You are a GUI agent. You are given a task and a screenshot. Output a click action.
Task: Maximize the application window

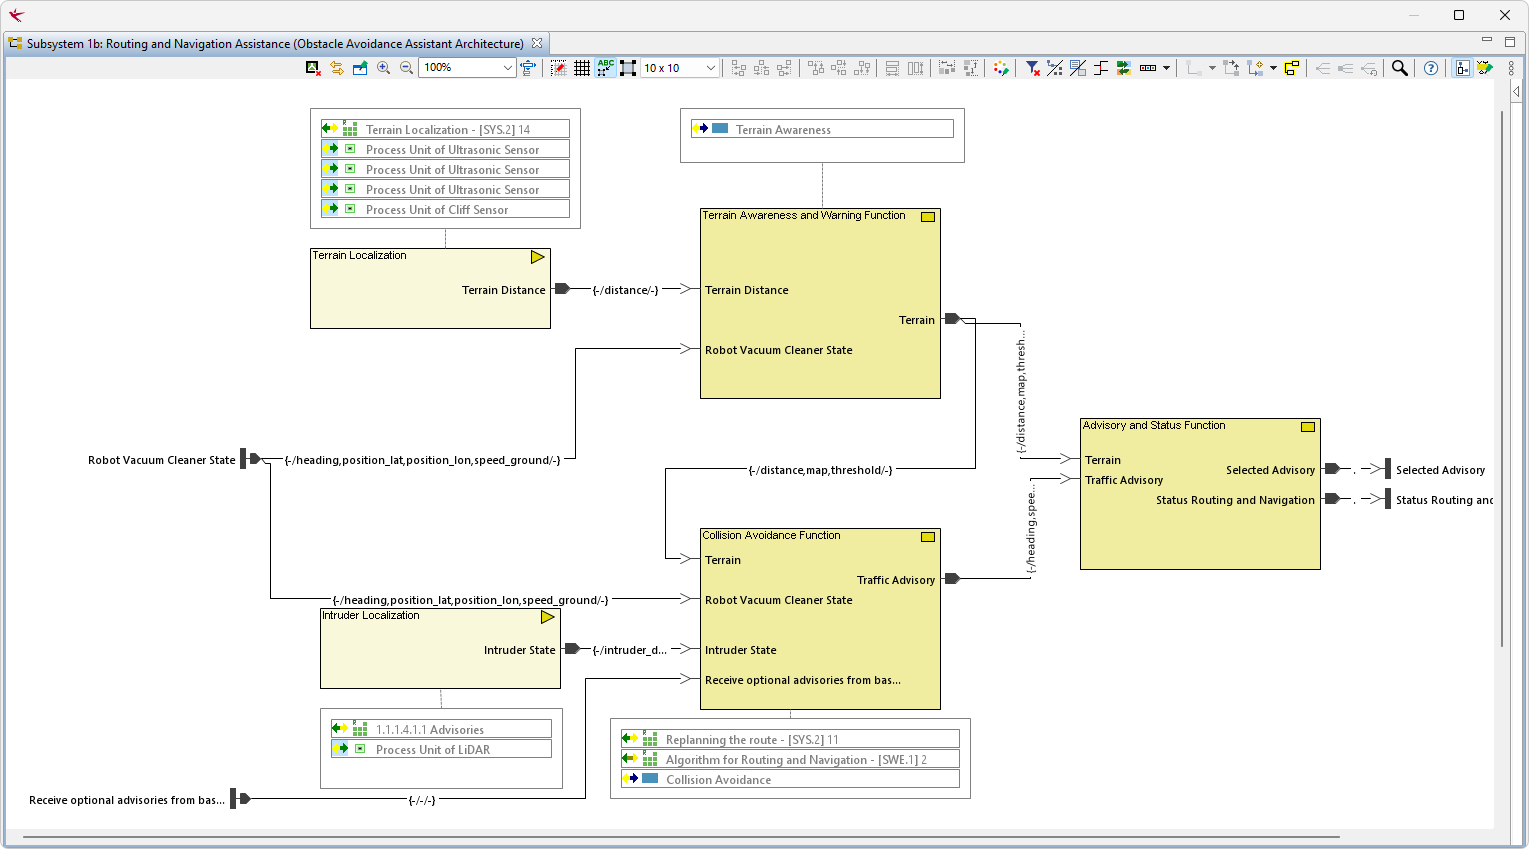click(x=1459, y=15)
